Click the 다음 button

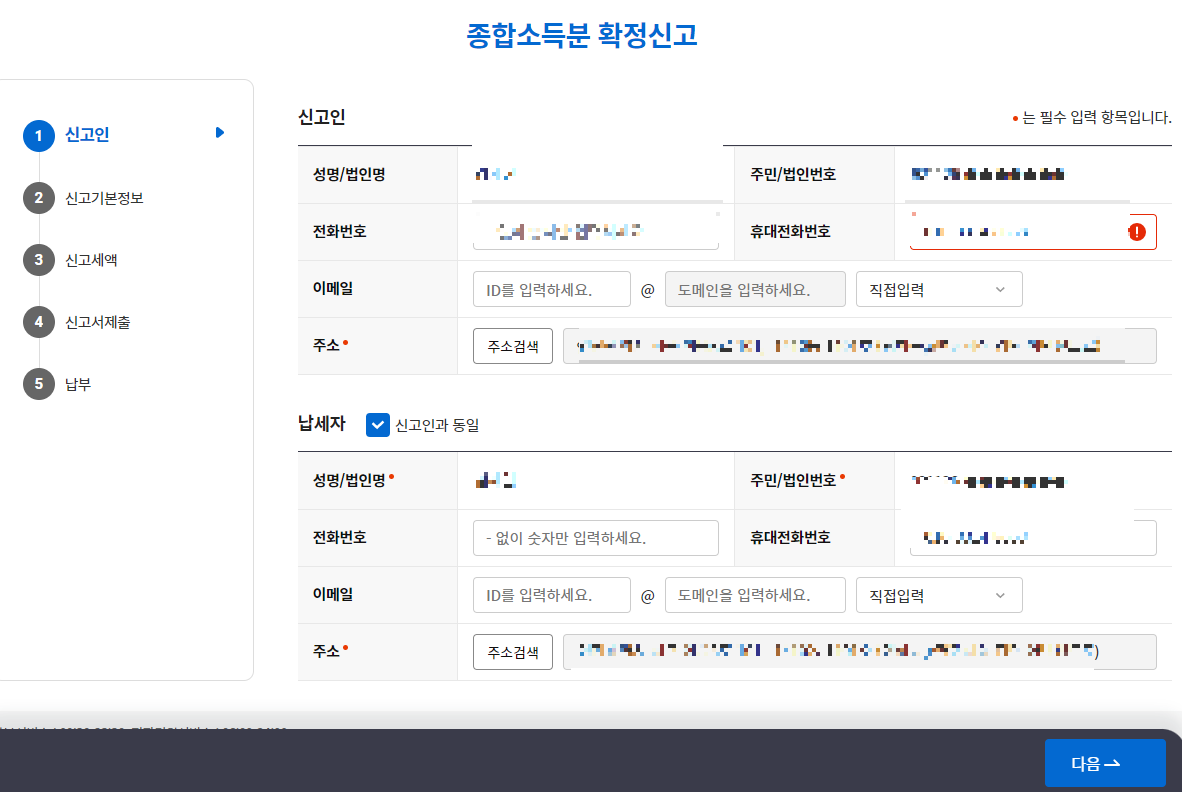pos(1105,763)
